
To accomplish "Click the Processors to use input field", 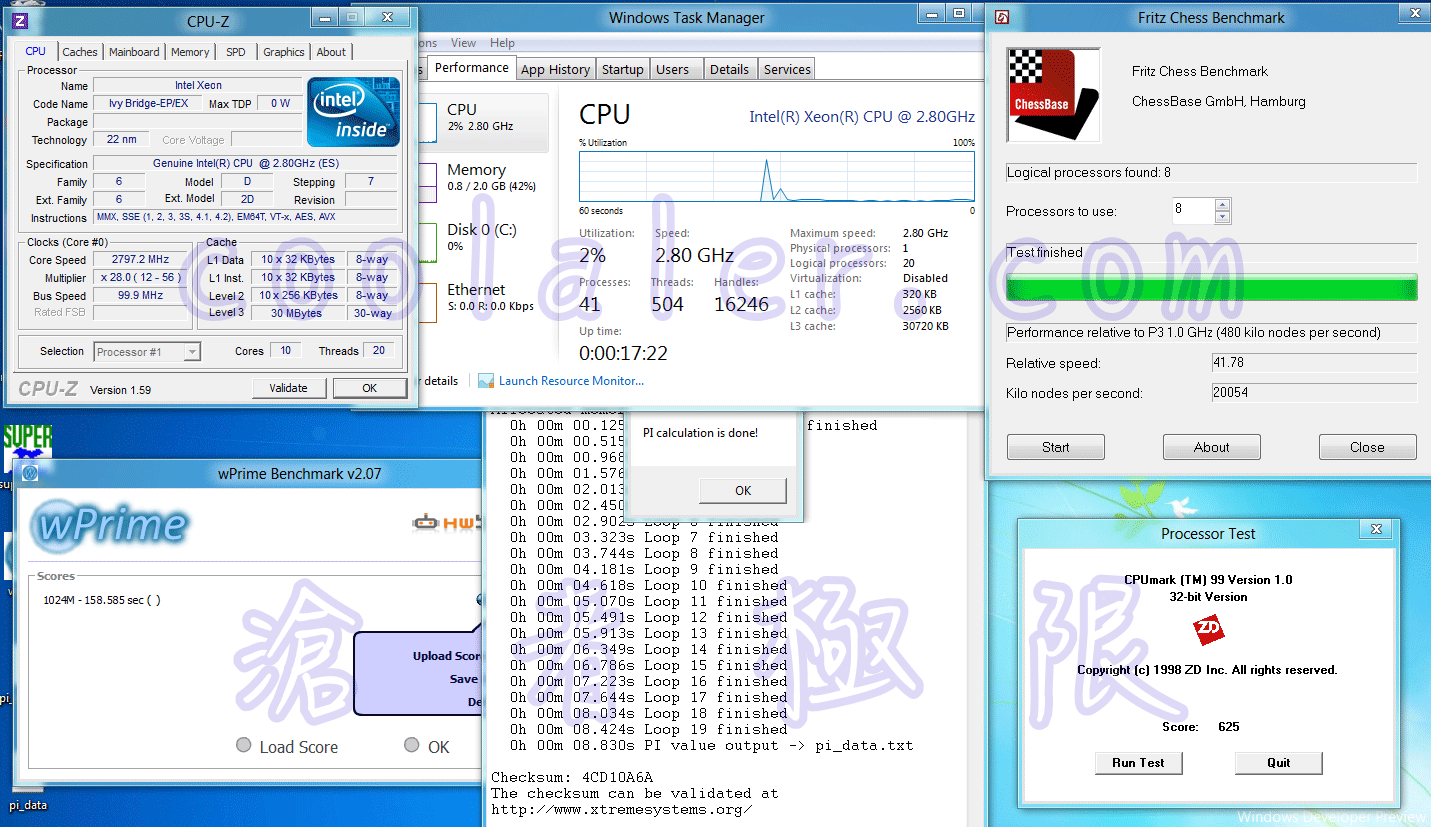I will 1193,211.
